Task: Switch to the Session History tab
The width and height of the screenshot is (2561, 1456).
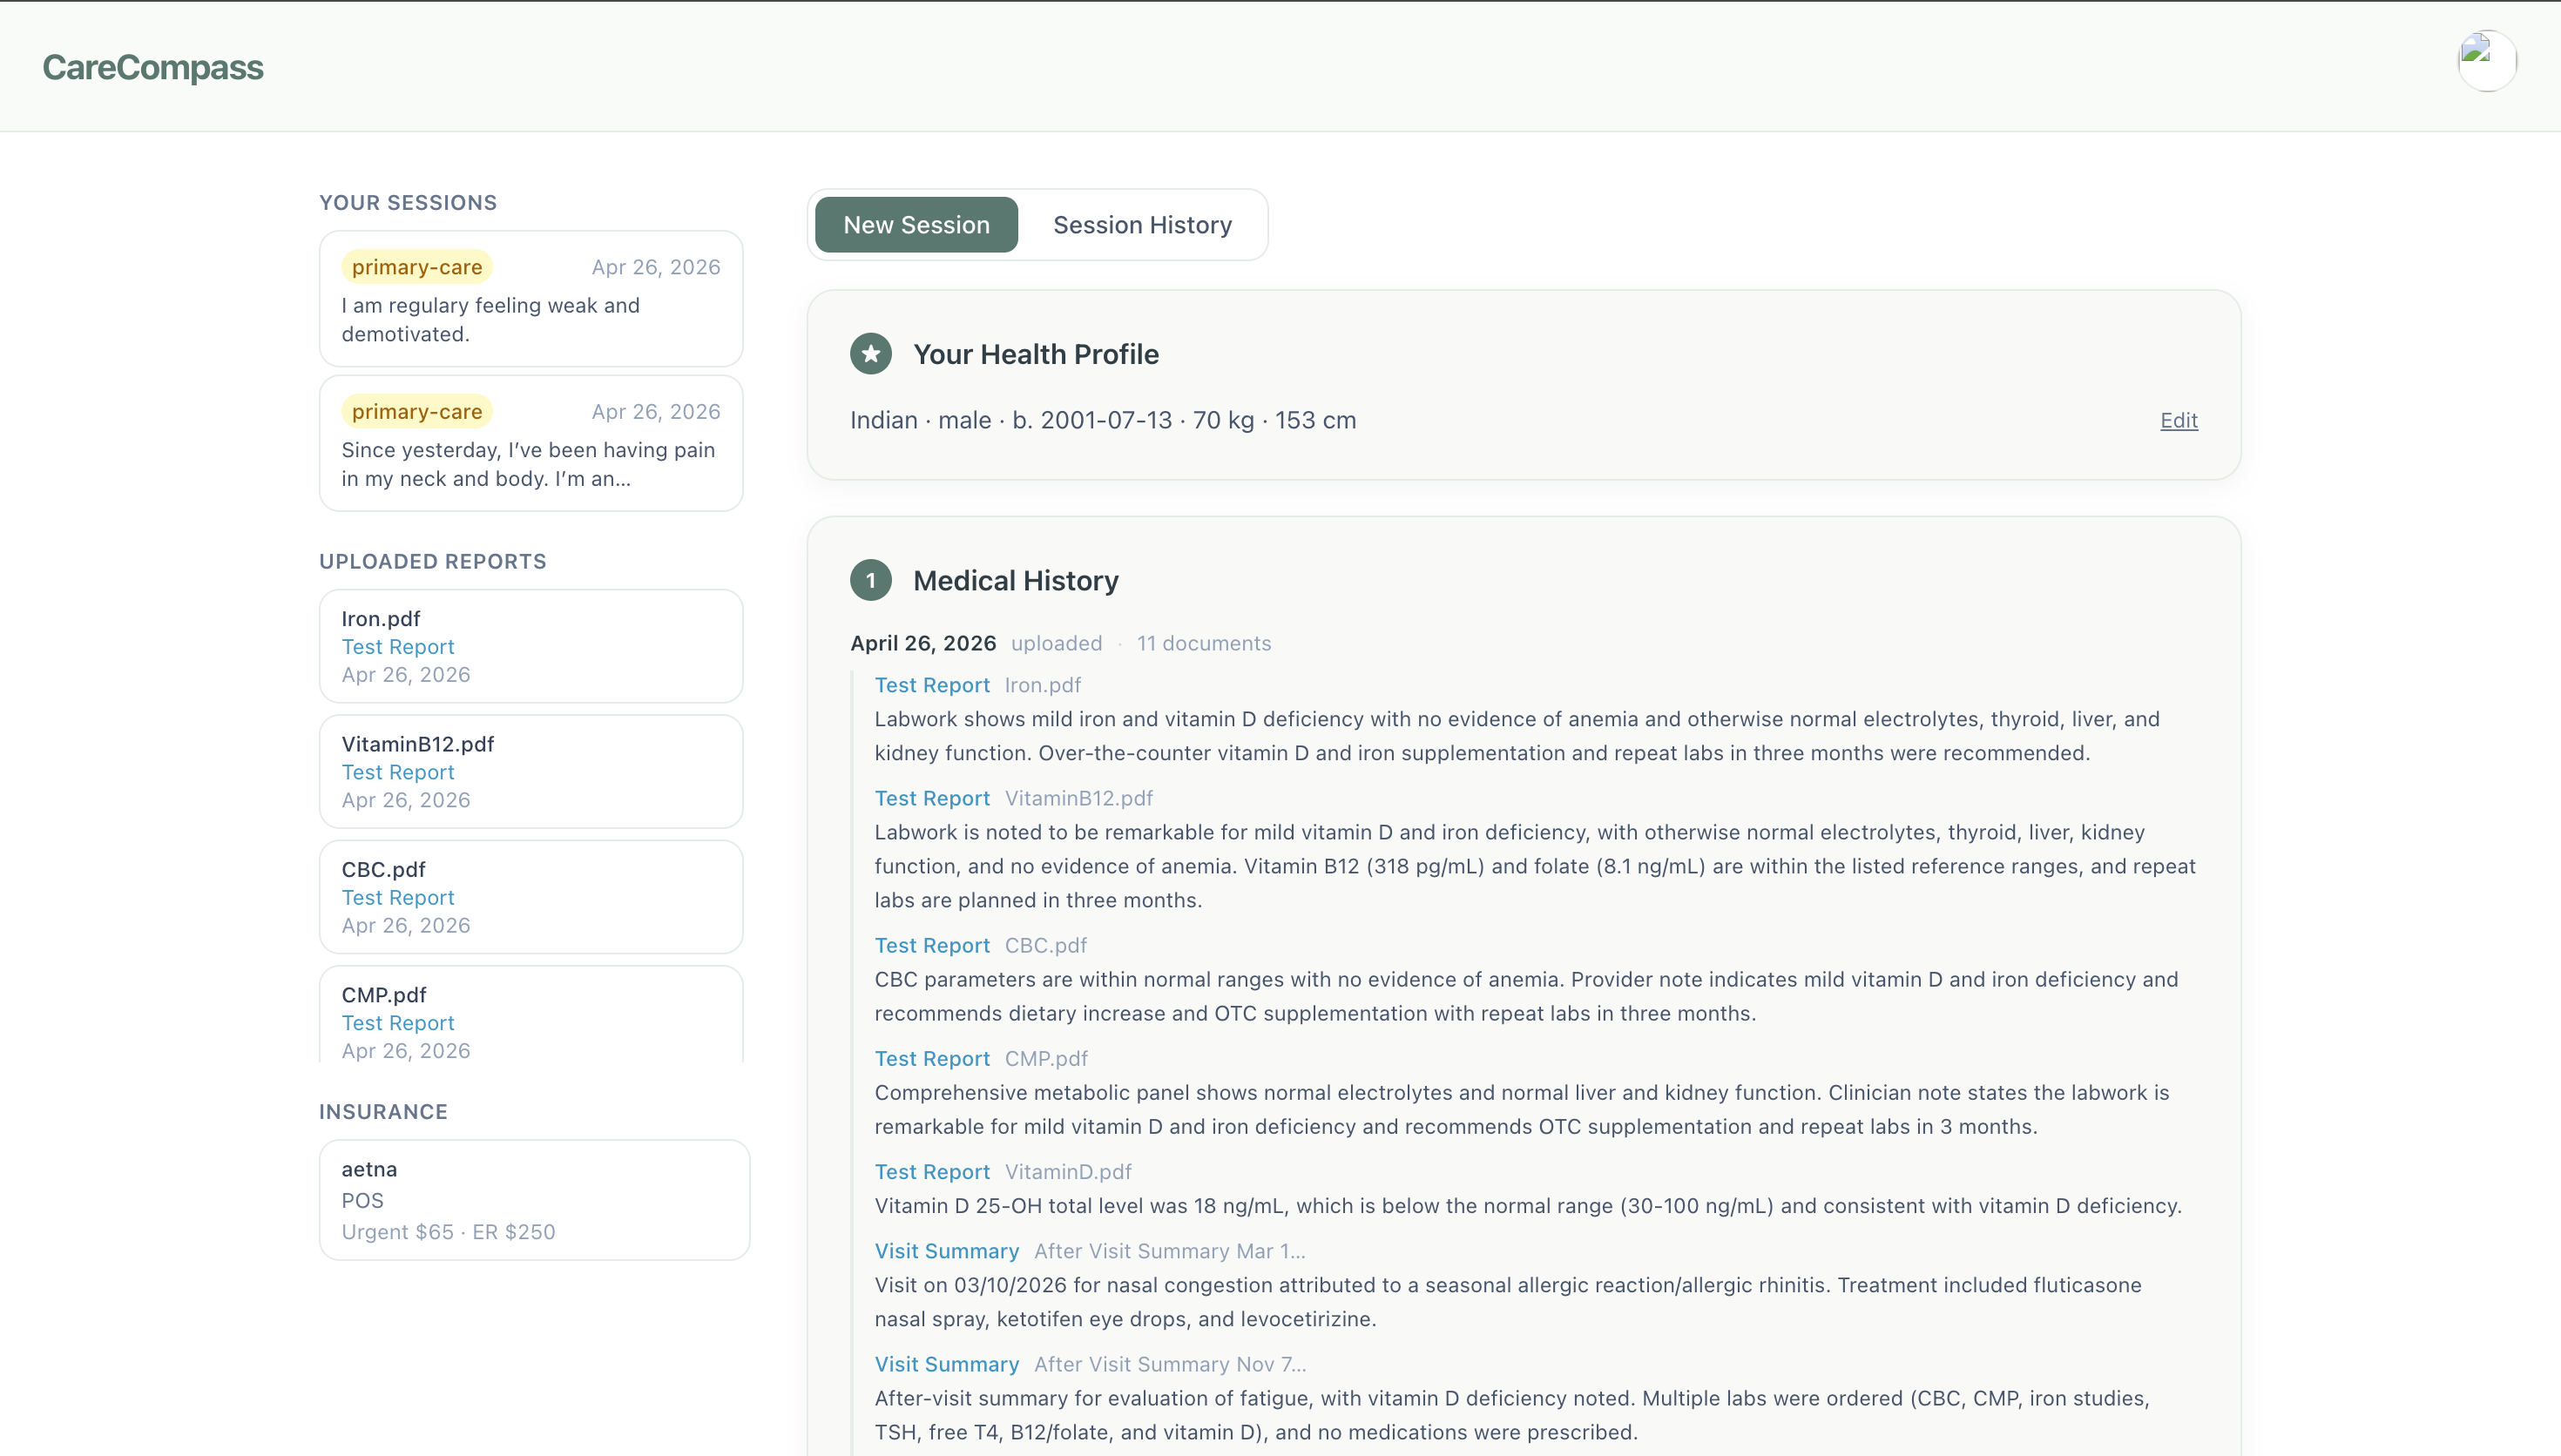Action: [1141, 225]
